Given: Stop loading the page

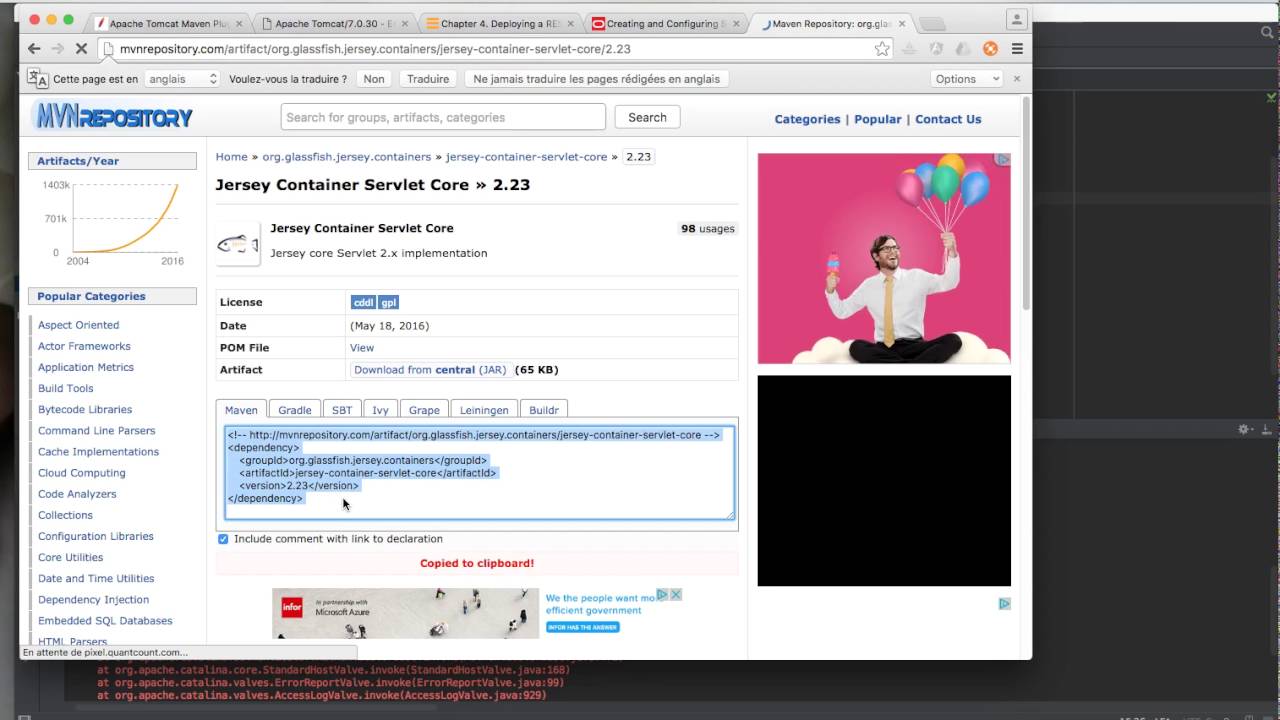Looking at the screenshot, I should [x=81, y=48].
